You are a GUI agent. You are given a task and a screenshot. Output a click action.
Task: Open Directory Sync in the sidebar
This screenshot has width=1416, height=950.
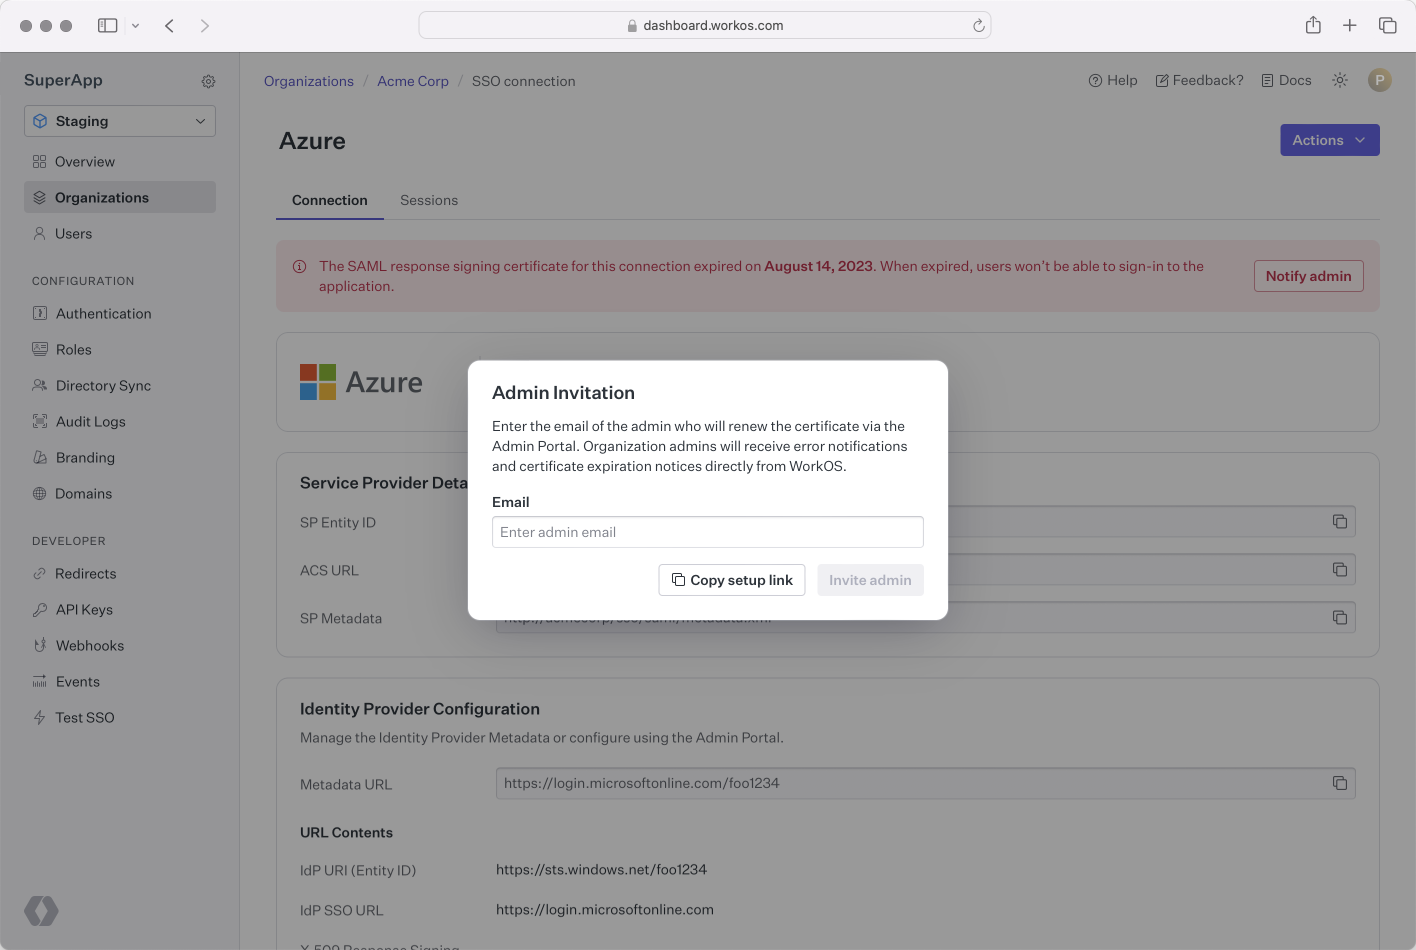click(103, 385)
